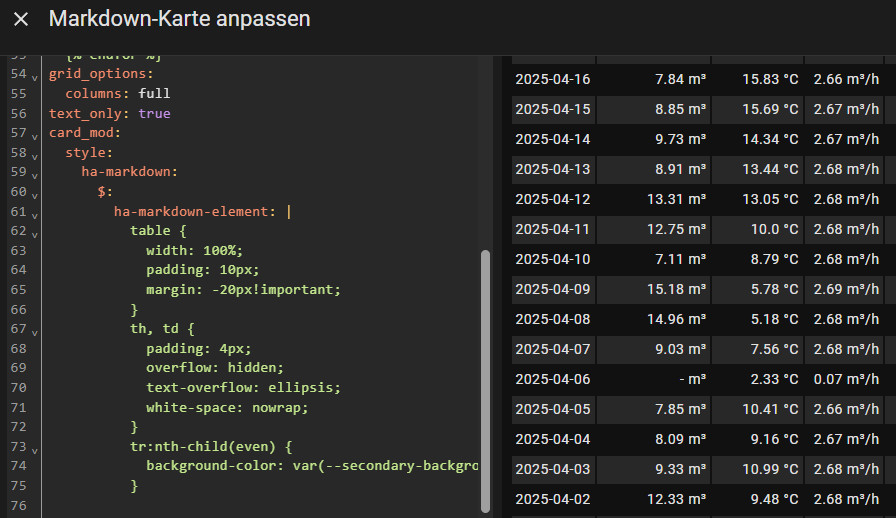Click the code editor vertical scrollbar
Viewport: 896px width, 518px height.
point(486,380)
